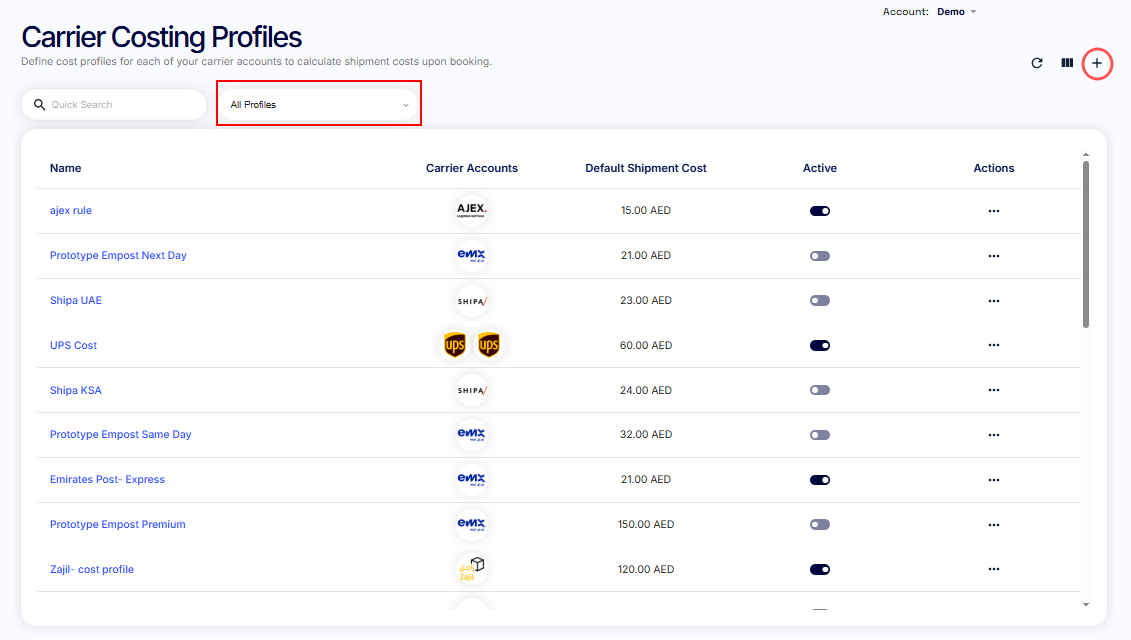This screenshot has height=640, width=1131.
Task: Click the plus icon to add profile
Action: (1097, 63)
